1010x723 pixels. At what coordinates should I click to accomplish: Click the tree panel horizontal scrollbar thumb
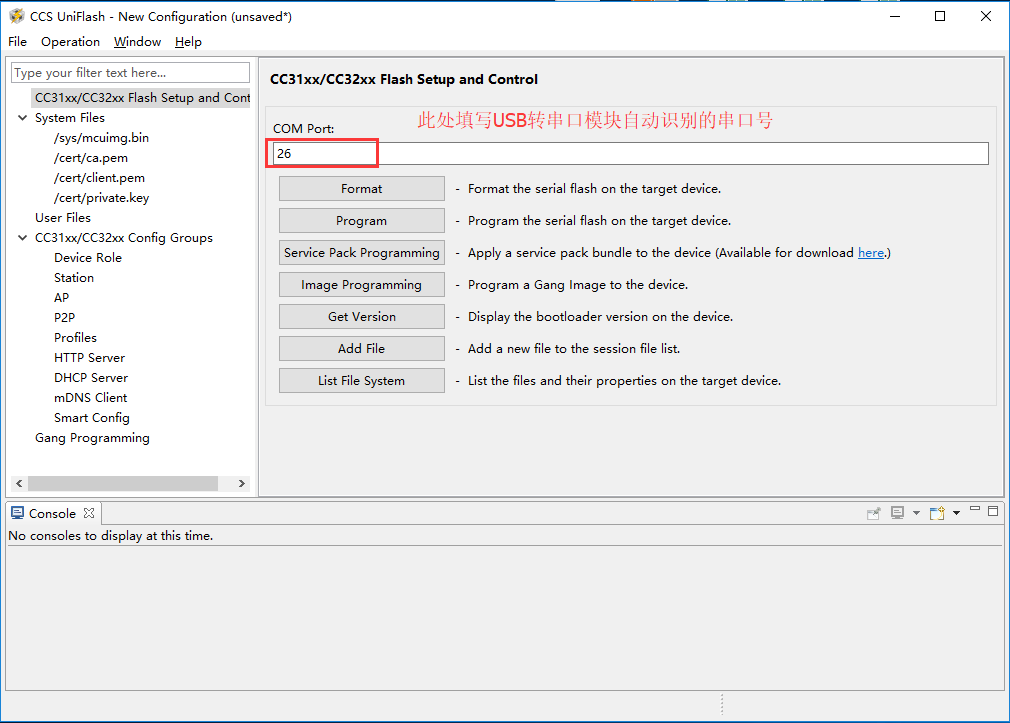pyautogui.click(x=122, y=483)
